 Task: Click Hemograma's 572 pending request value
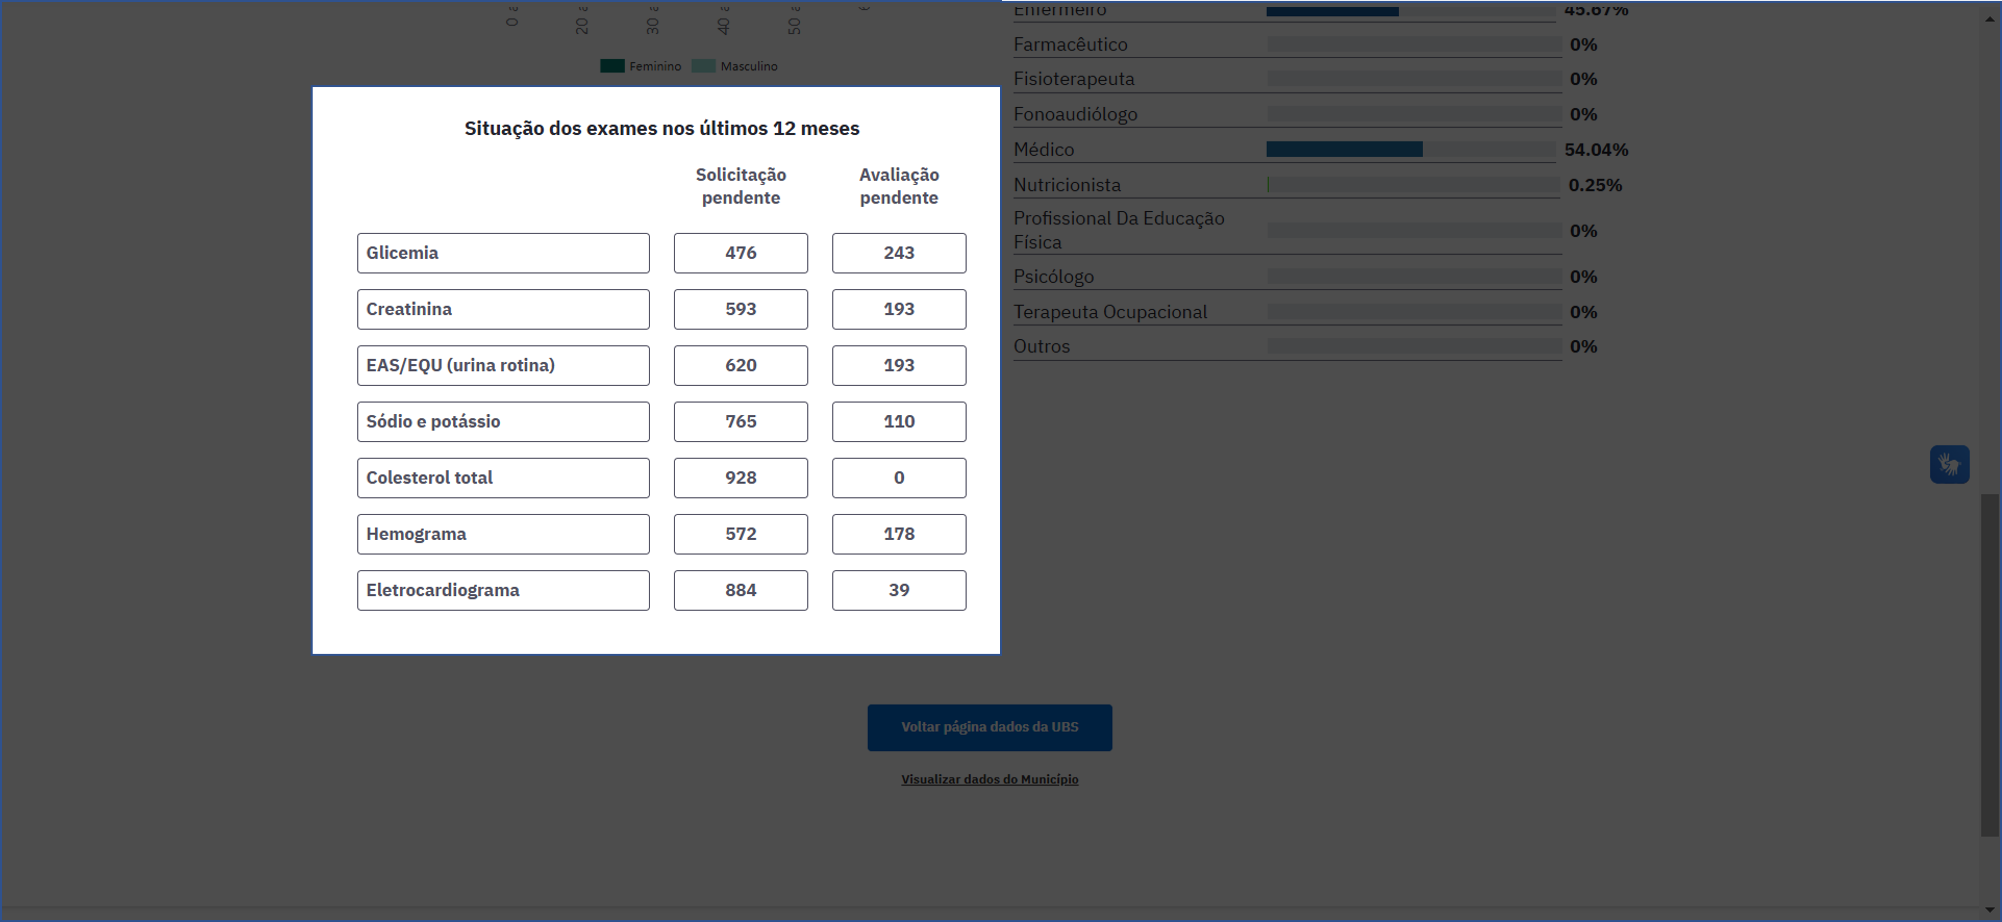click(x=741, y=534)
